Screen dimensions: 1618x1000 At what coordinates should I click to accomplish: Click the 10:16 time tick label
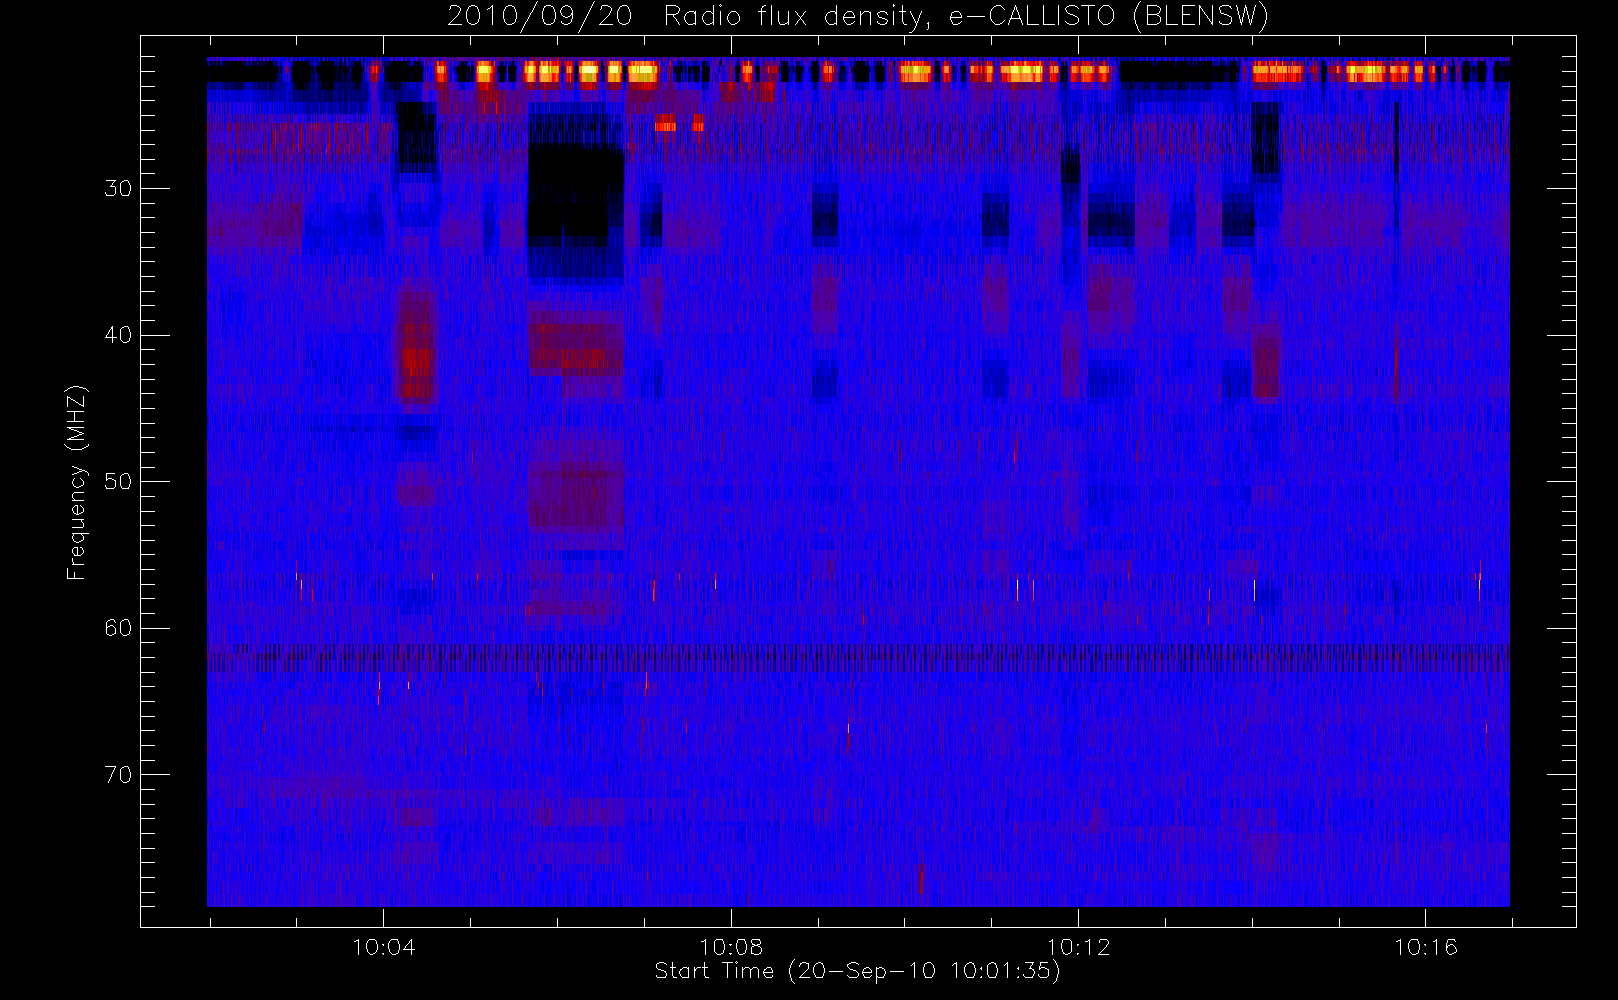(1426, 947)
